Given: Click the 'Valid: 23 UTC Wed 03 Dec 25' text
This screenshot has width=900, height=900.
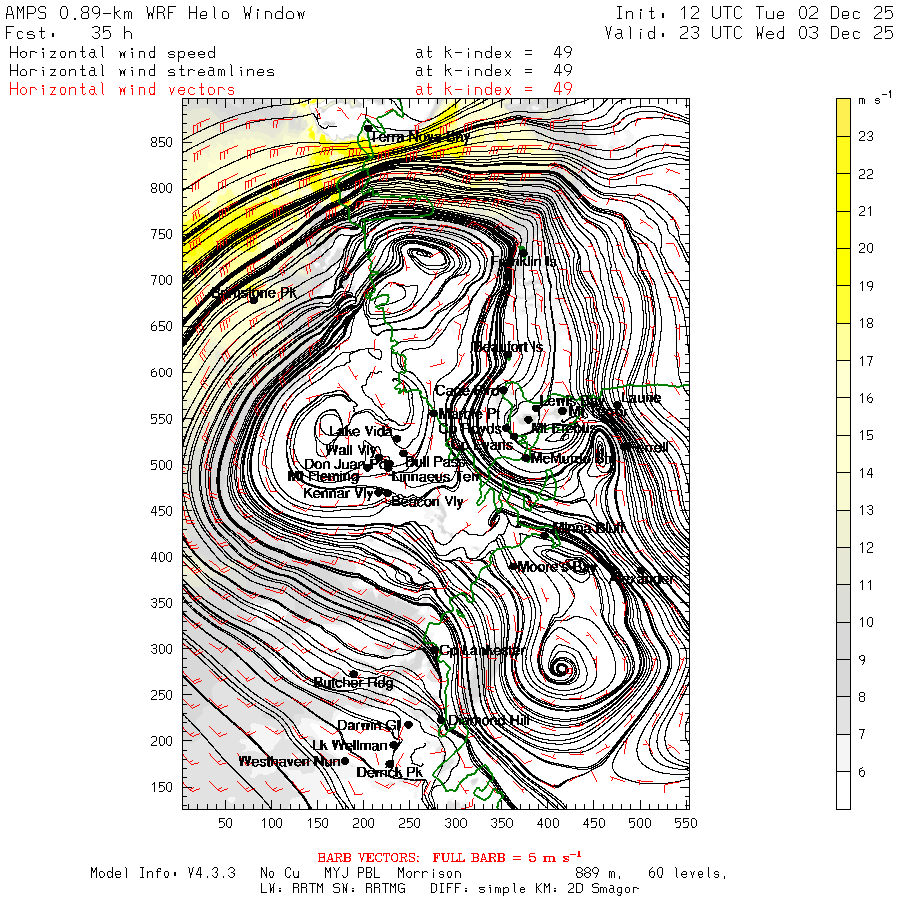Looking at the screenshot, I should tap(748, 33).
